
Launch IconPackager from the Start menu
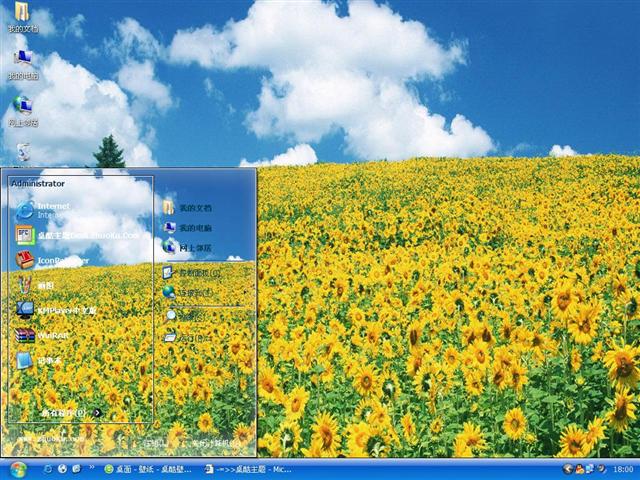pyautogui.click(x=52, y=260)
